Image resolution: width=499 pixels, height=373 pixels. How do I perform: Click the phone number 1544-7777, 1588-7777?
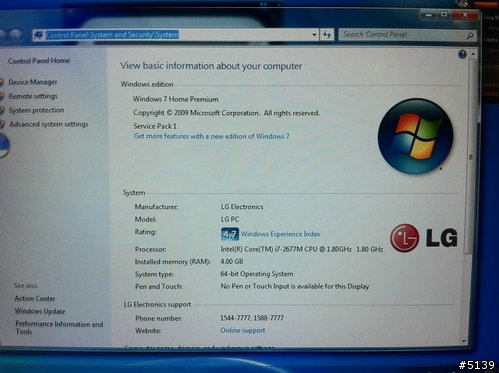(x=252, y=318)
